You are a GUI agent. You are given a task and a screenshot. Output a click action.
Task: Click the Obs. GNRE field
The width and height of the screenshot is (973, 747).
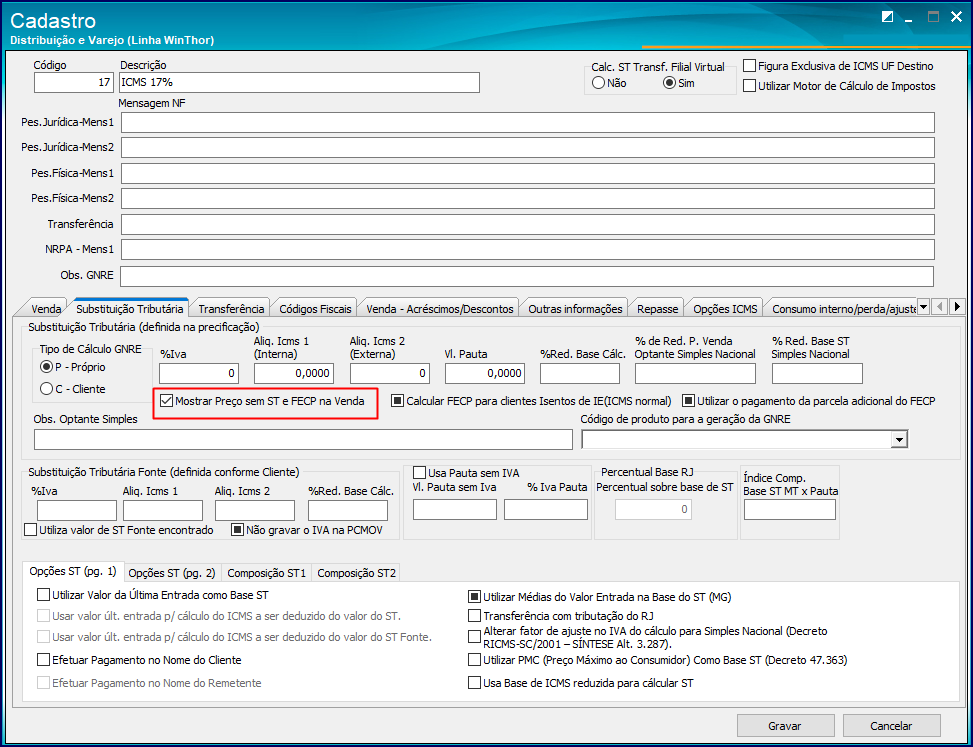click(527, 276)
